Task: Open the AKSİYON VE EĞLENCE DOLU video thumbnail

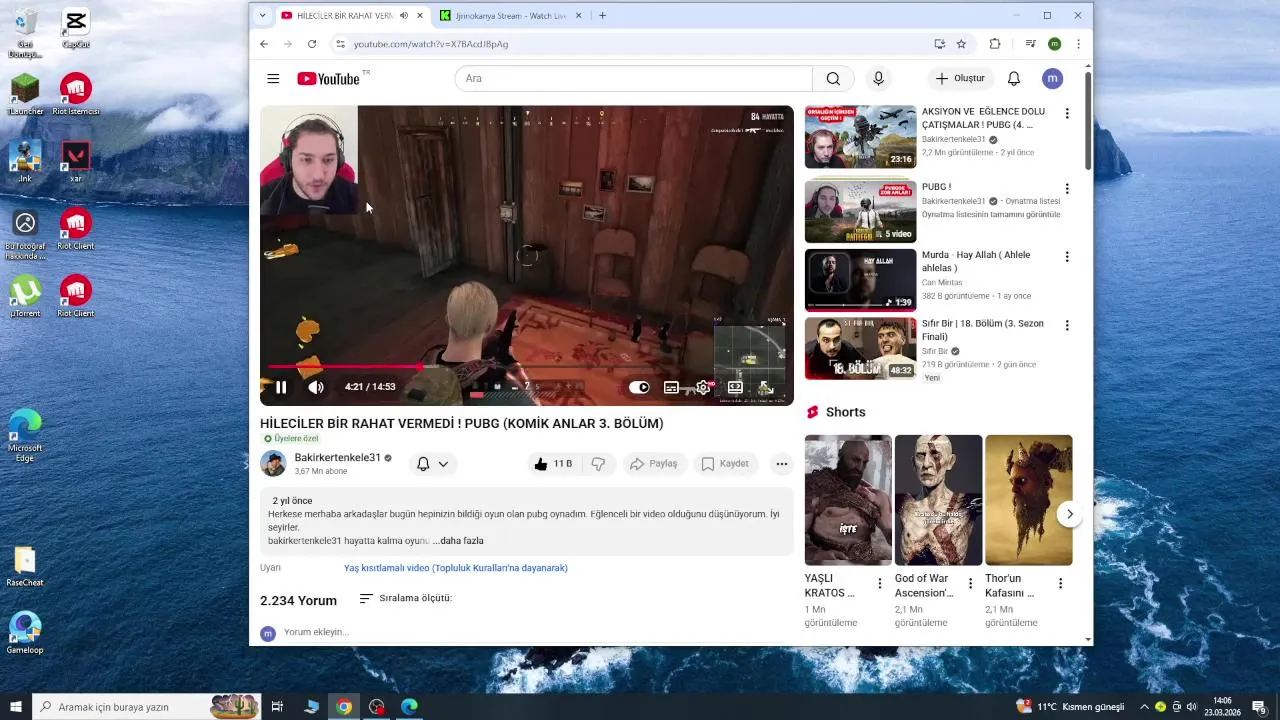Action: coord(860,137)
